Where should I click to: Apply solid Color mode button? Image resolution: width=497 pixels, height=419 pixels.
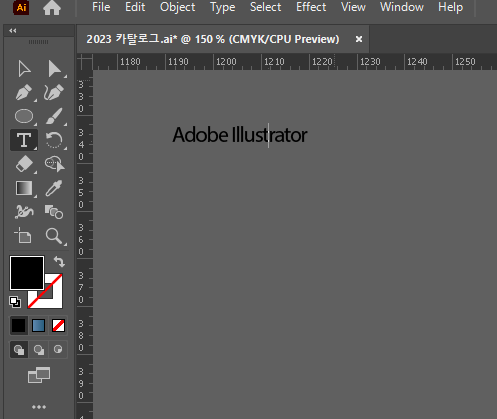(19, 325)
